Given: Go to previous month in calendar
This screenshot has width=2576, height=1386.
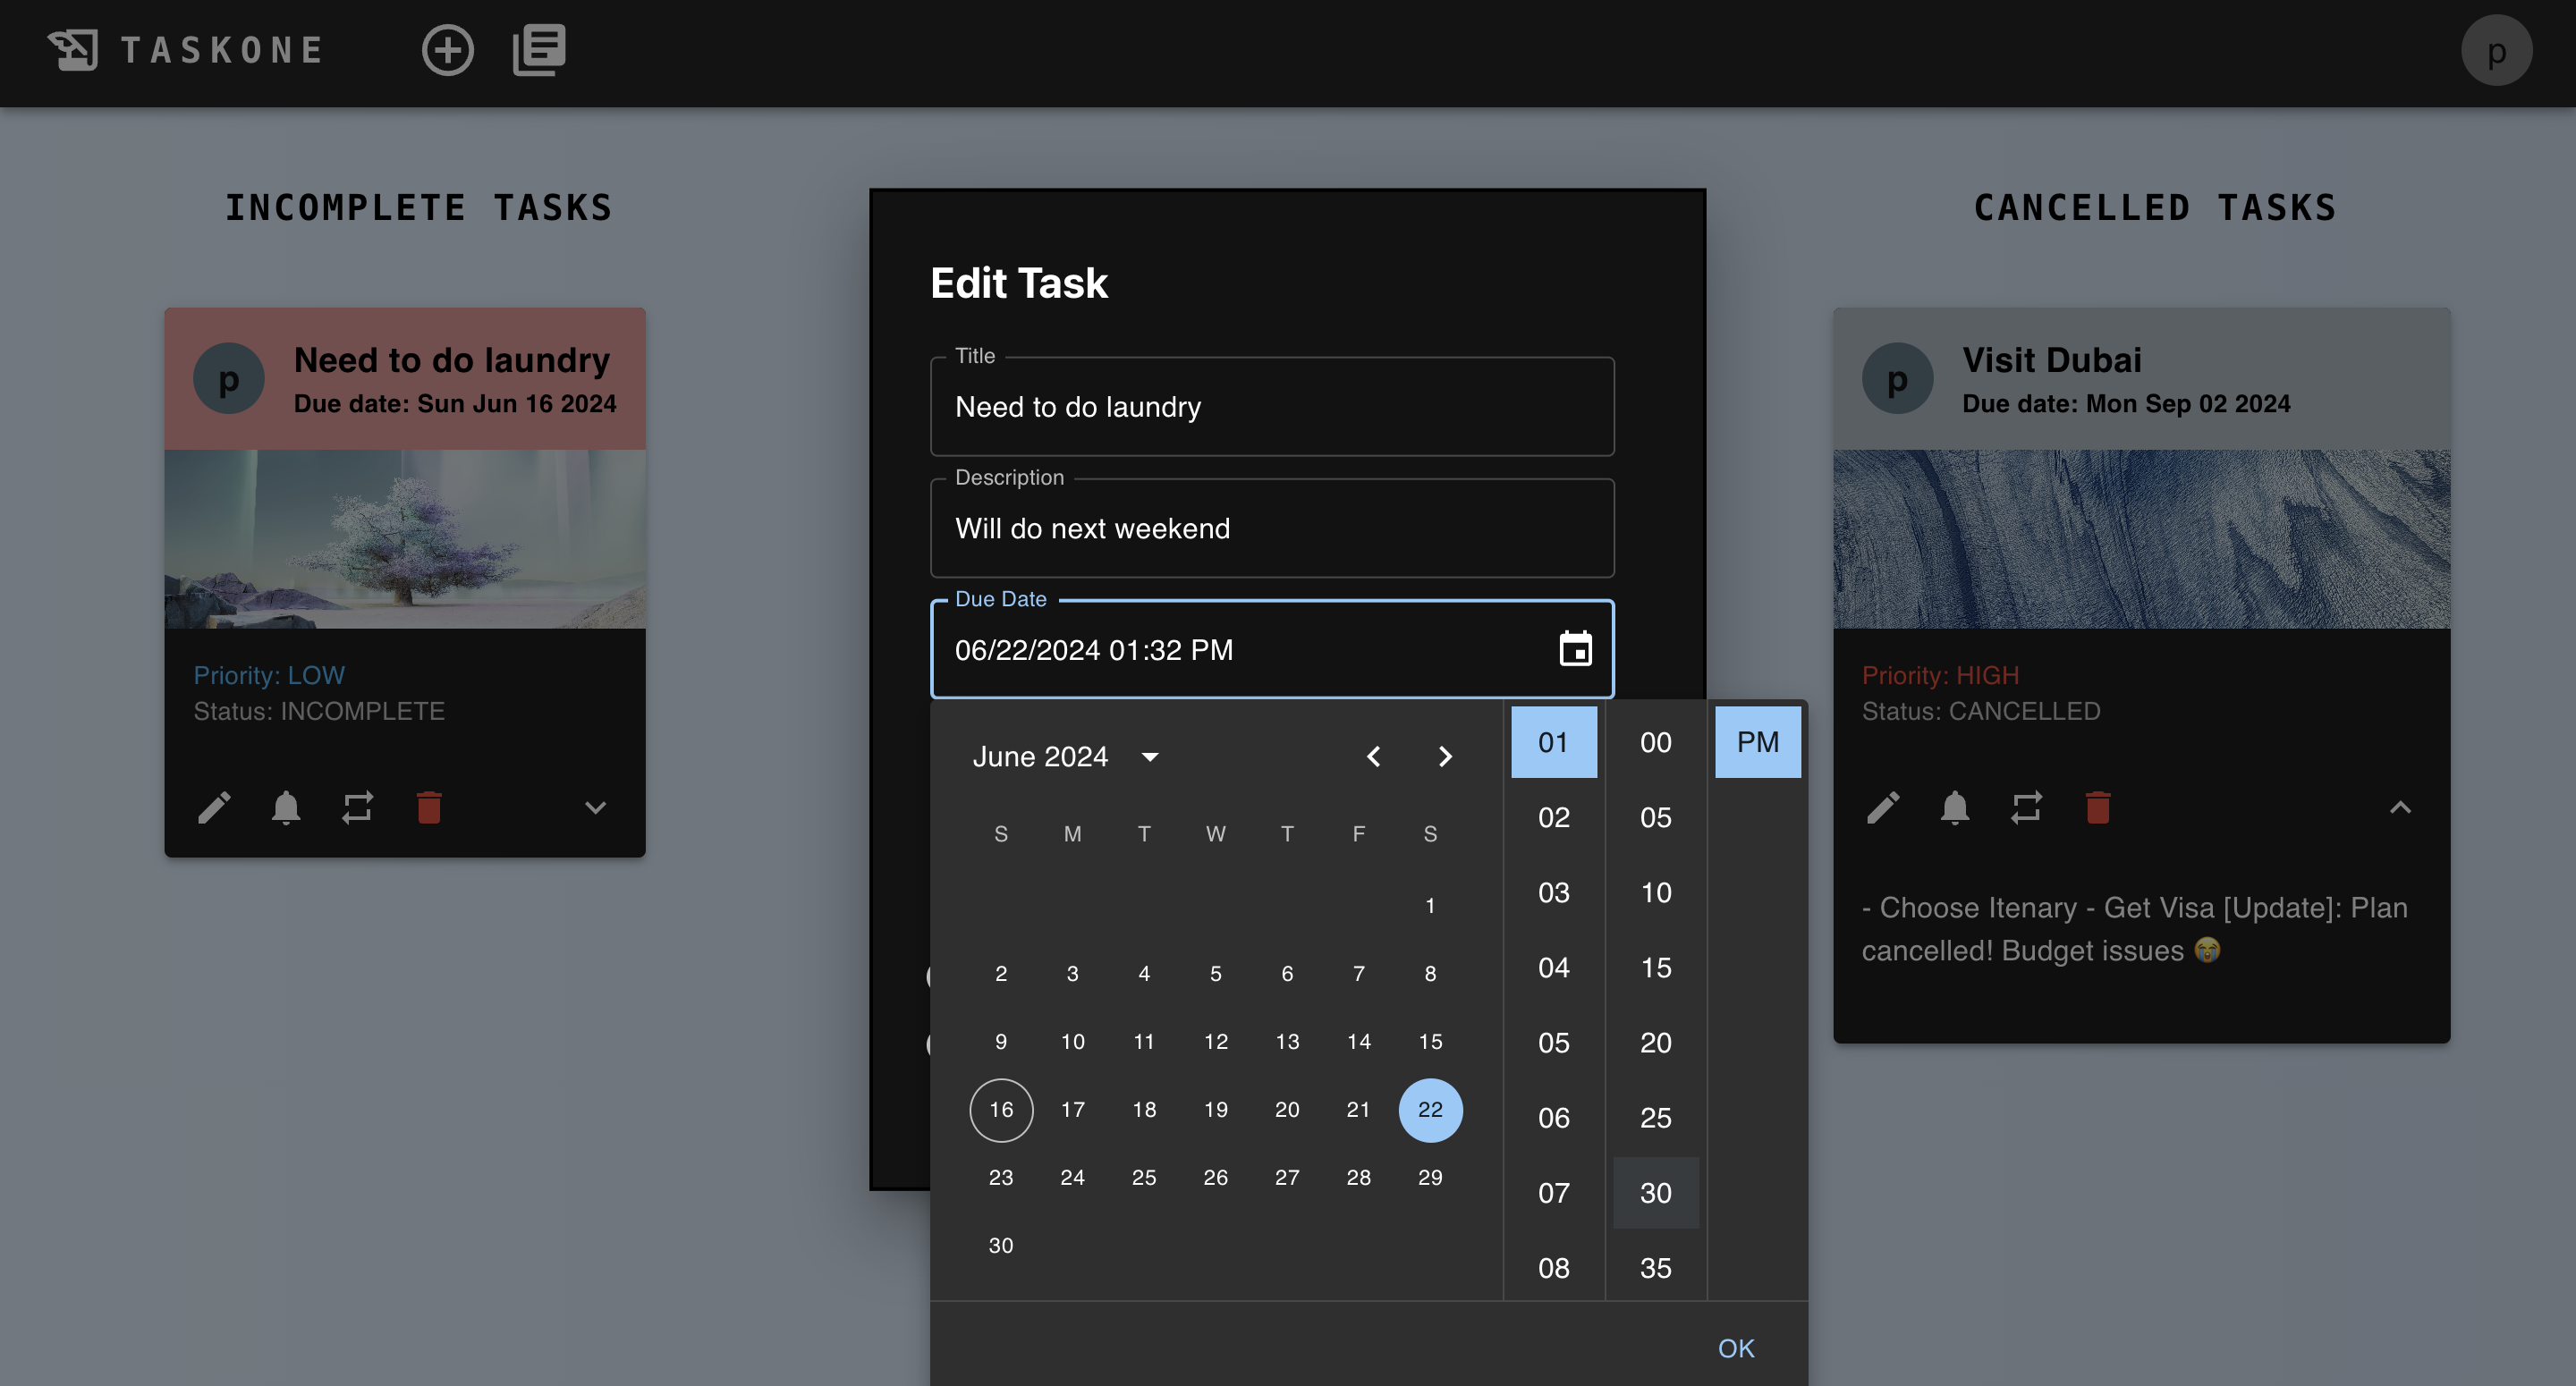Looking at the screenshot, I should [x=1374, y=756].
